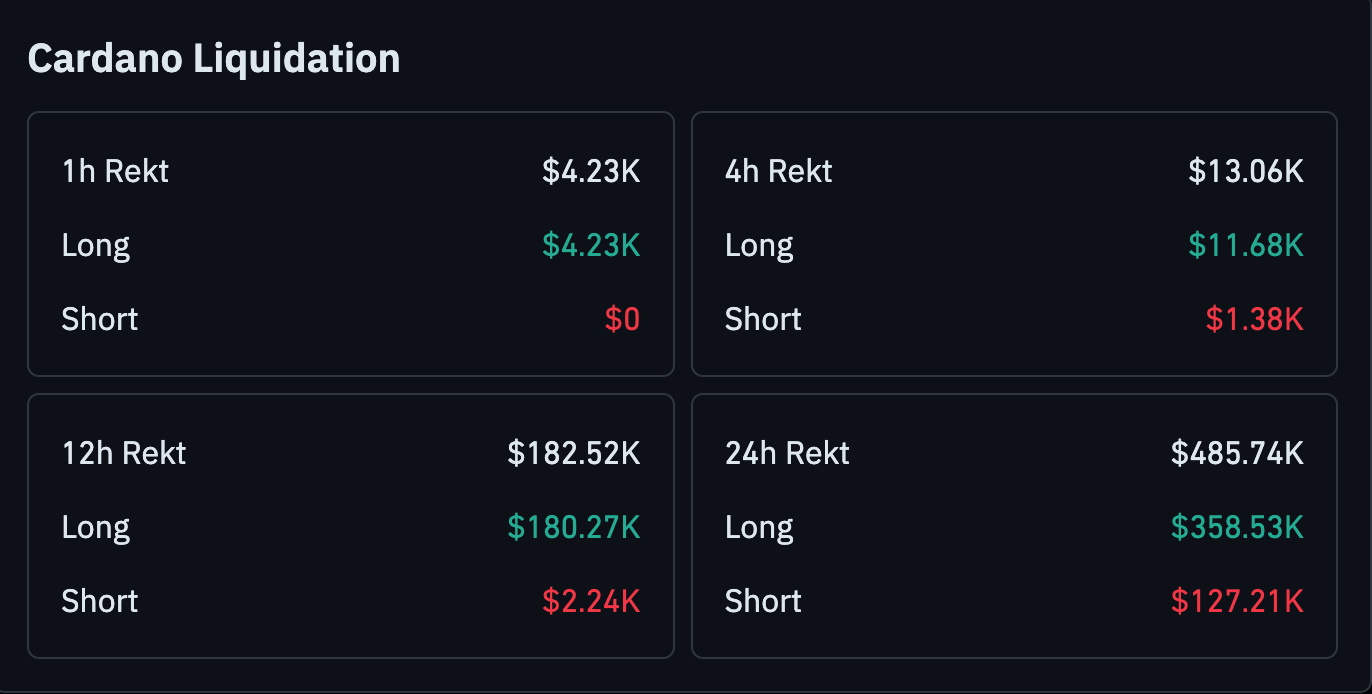
Task: Select the 4h Rekt label
Action: (x=778, y=171)
